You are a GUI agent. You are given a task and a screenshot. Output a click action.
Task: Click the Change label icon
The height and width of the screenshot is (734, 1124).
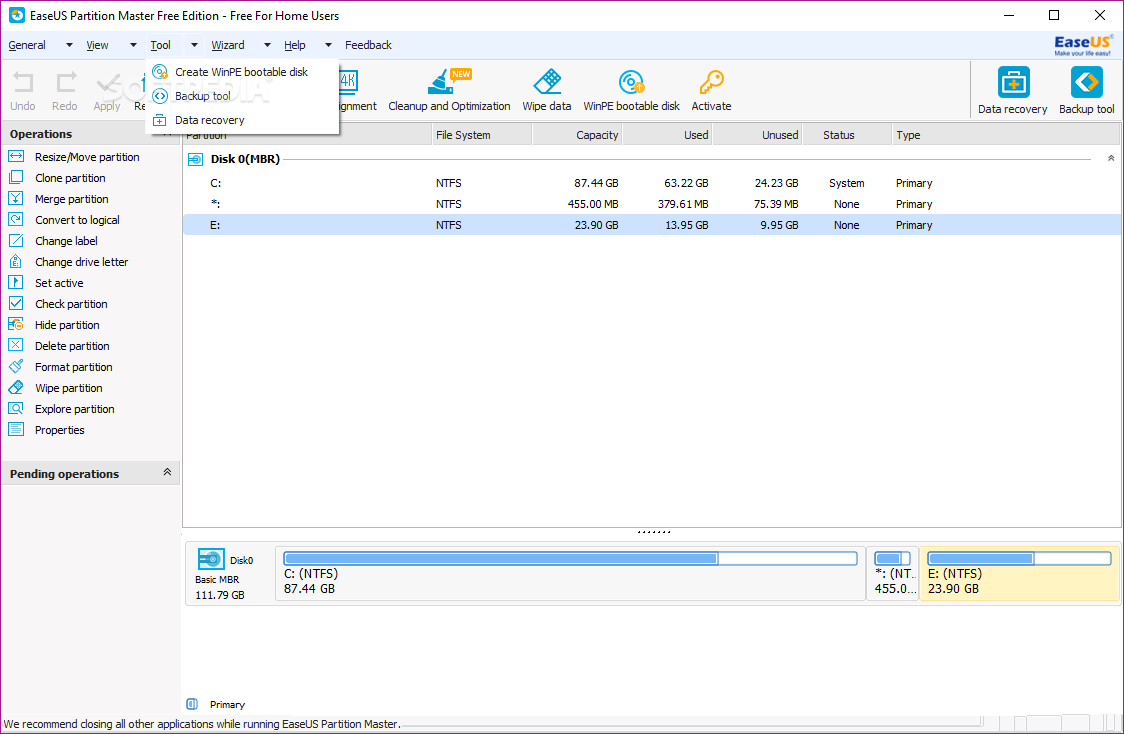pos(16,240)
